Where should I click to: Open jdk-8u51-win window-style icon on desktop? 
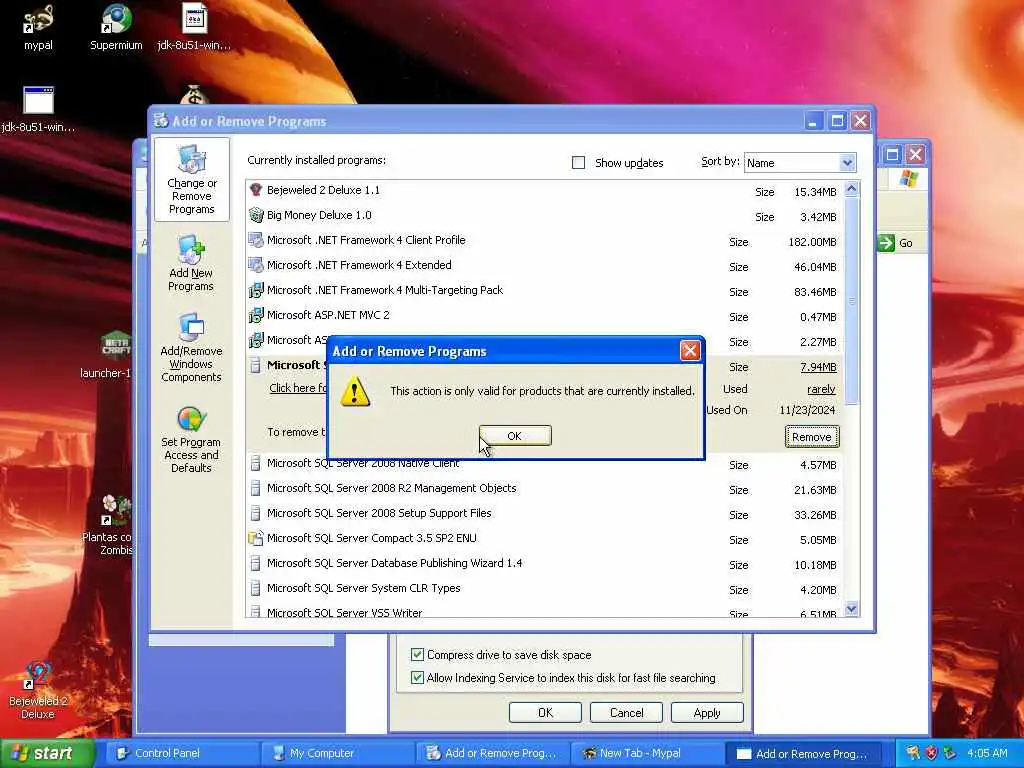(x=38, y=110)
